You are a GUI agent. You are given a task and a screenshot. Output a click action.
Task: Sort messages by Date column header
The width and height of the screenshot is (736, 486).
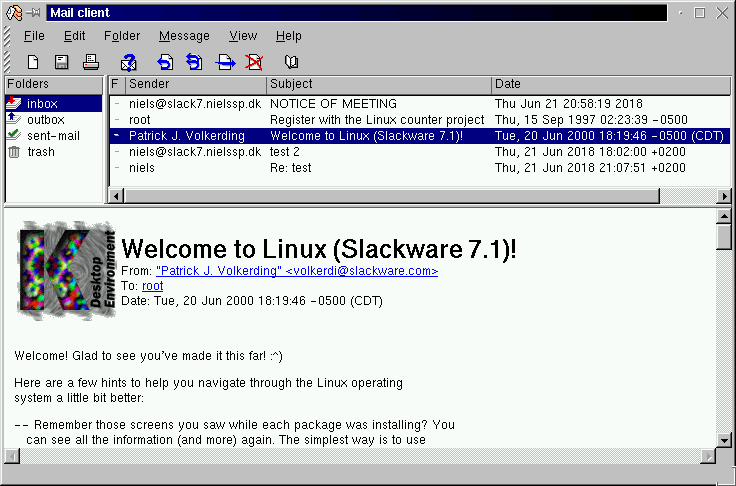pyautogui.click(x=610, y=84)
